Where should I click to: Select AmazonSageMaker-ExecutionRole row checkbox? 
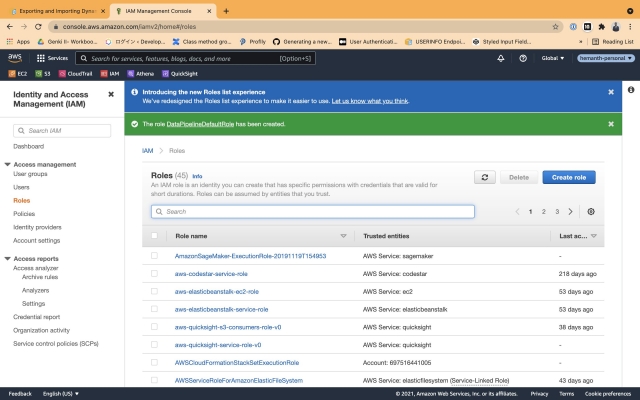(x=154, y=256)
